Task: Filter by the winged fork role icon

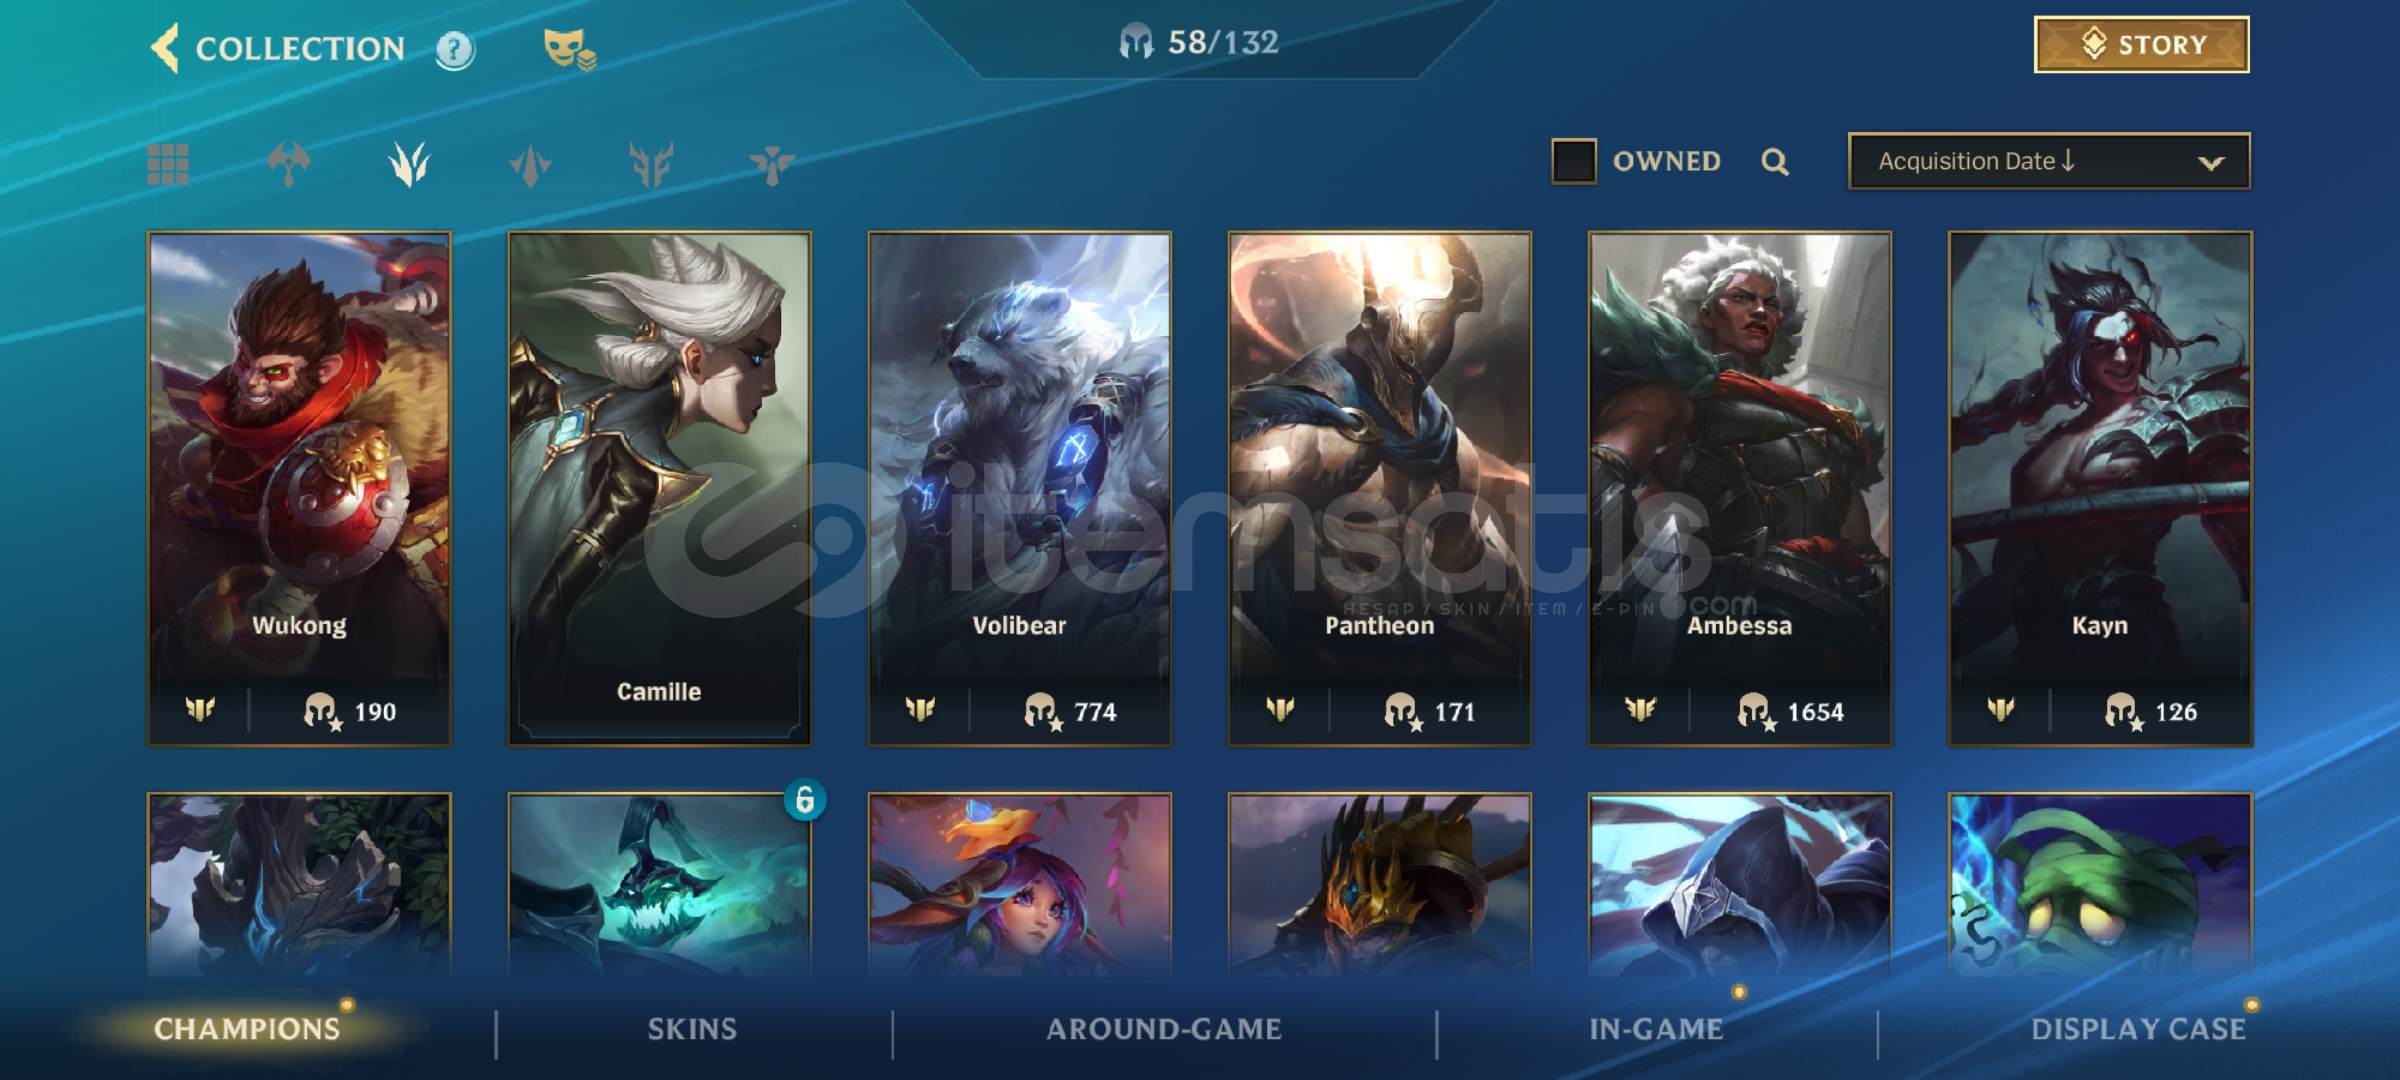Action: [x=651, y=164]
